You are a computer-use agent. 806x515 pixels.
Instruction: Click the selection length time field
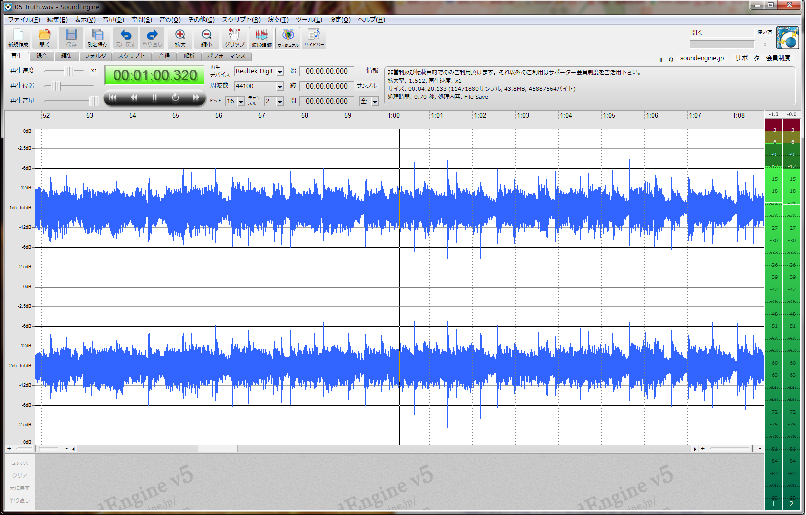[x=326, y=101]
